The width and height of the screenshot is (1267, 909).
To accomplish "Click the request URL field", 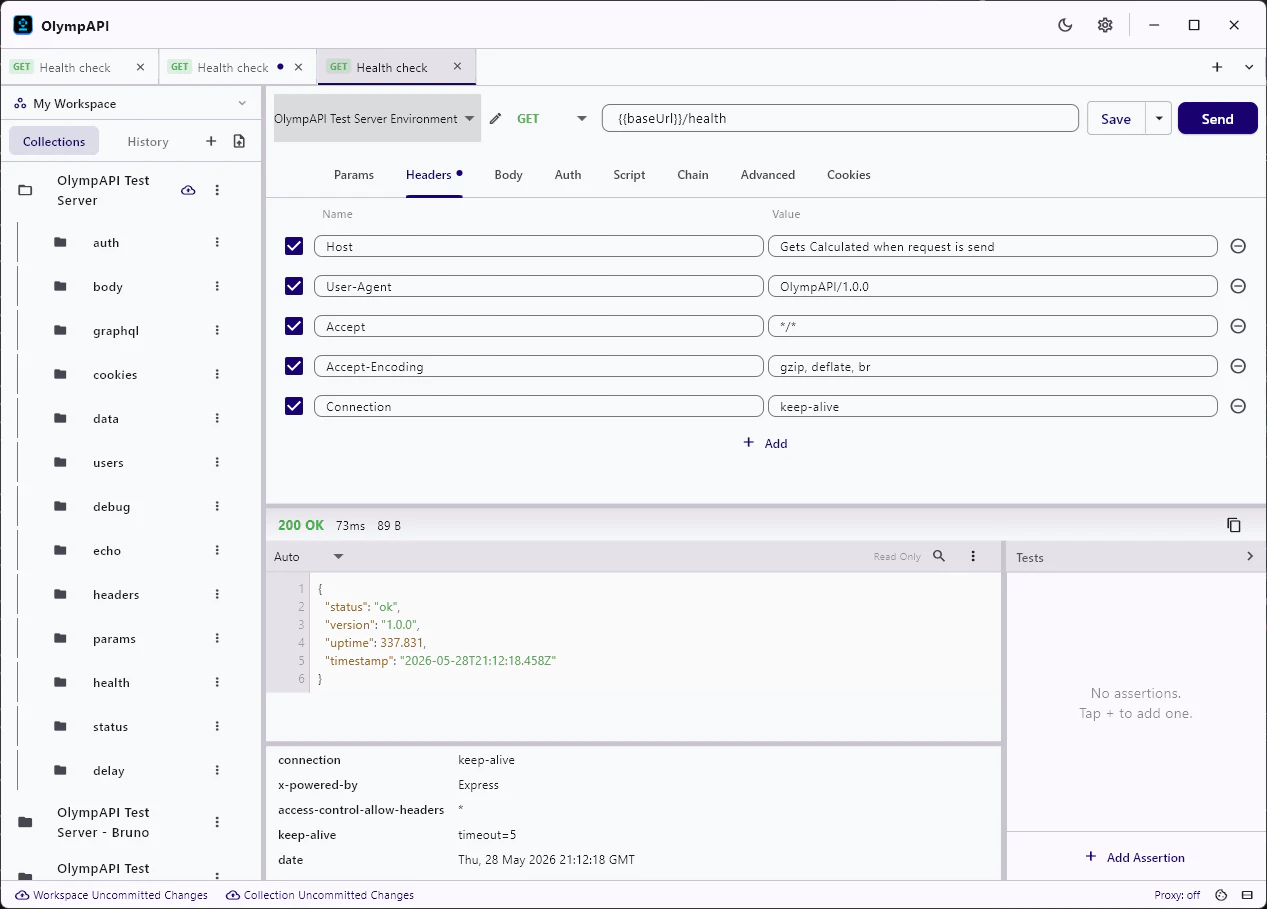I will coord(840,118).
